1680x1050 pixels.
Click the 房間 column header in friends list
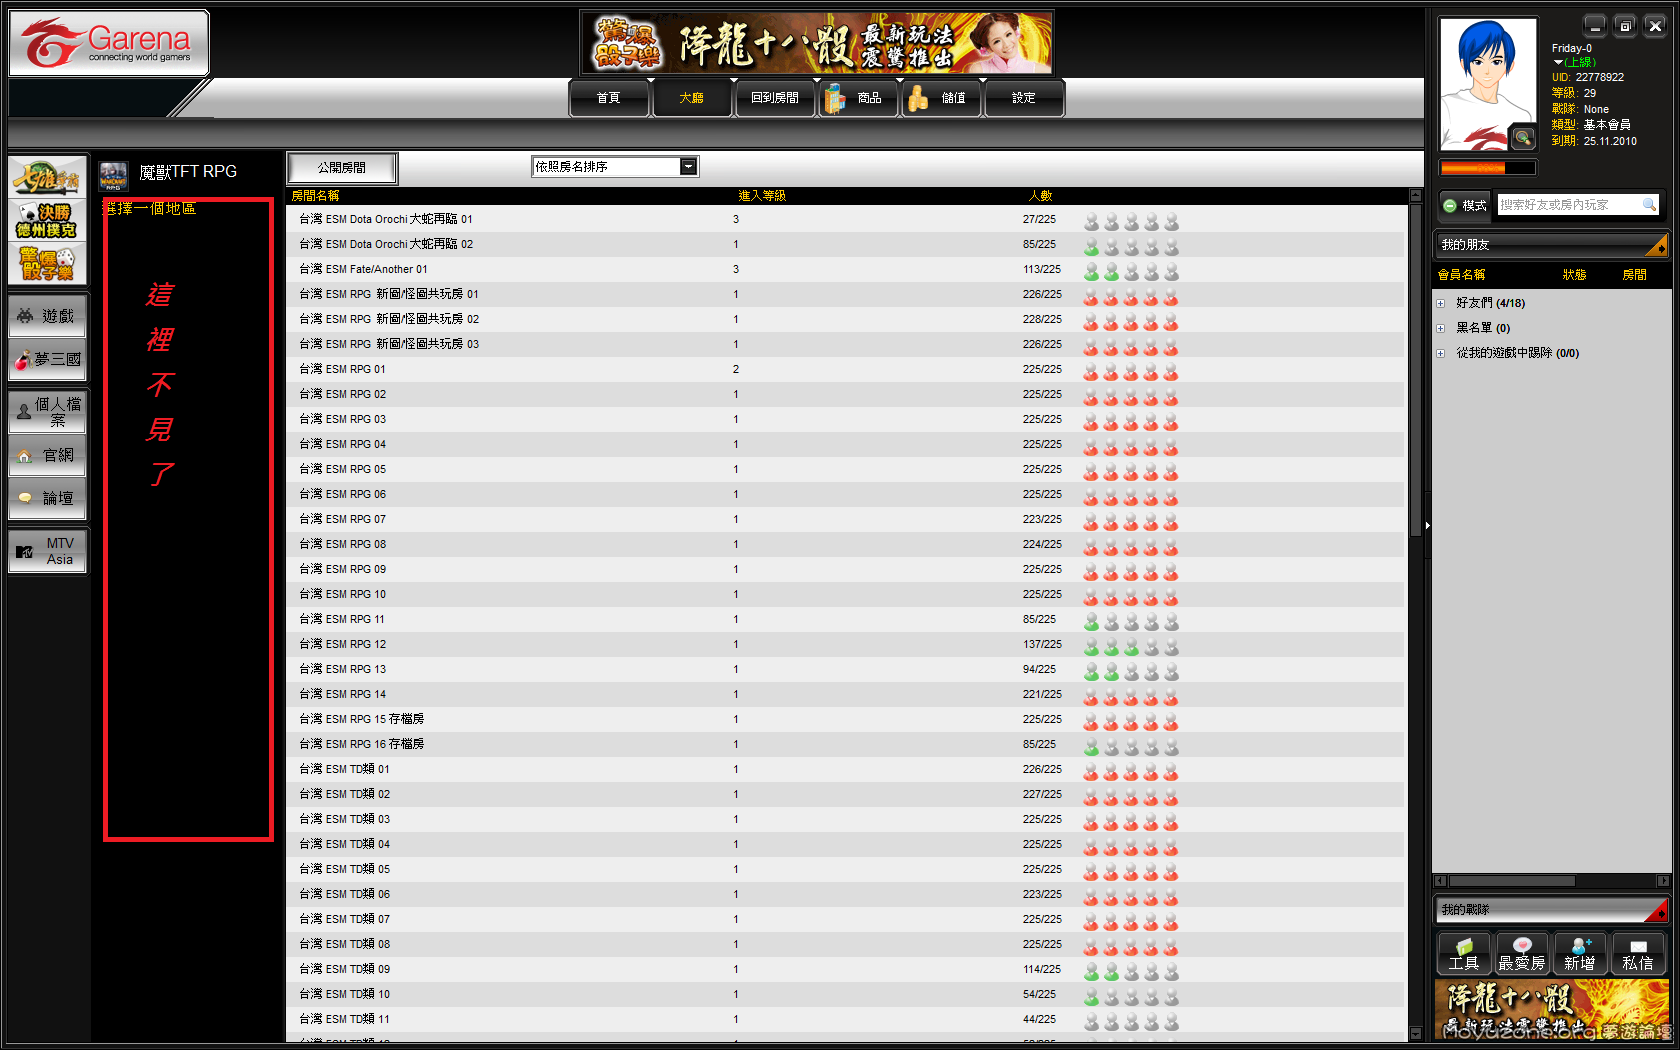[x=1635, y=275]
